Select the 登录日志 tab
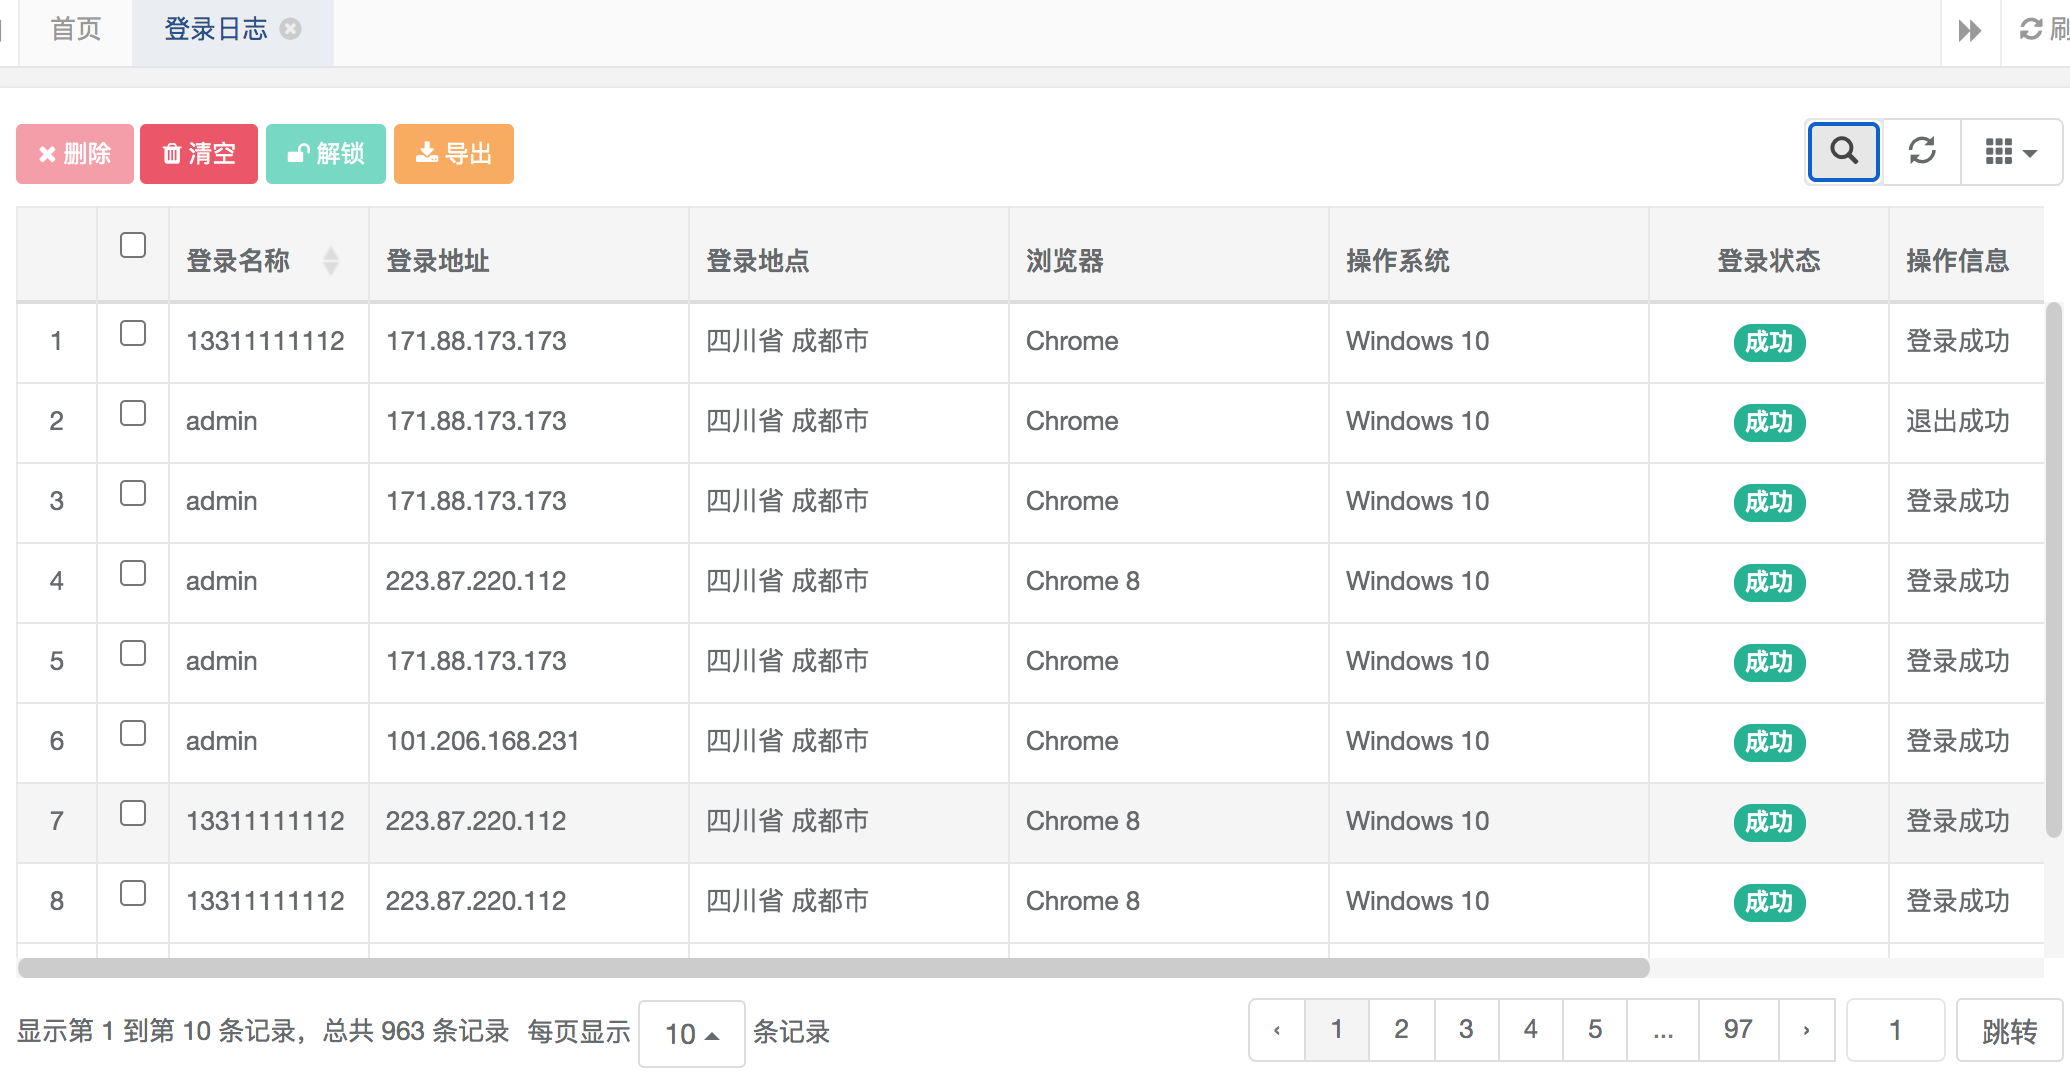2070x1074 pixels. (216, 29)
